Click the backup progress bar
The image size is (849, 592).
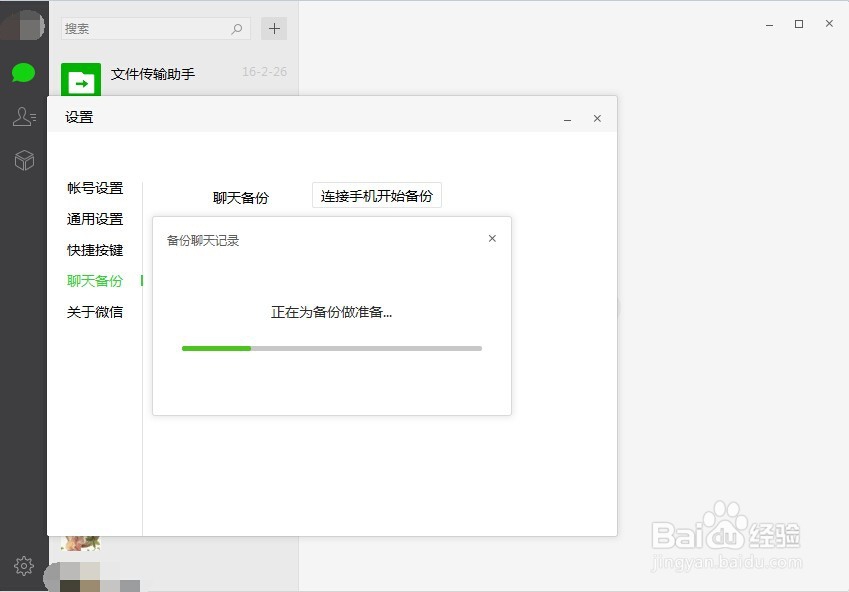tap(332, 348)
